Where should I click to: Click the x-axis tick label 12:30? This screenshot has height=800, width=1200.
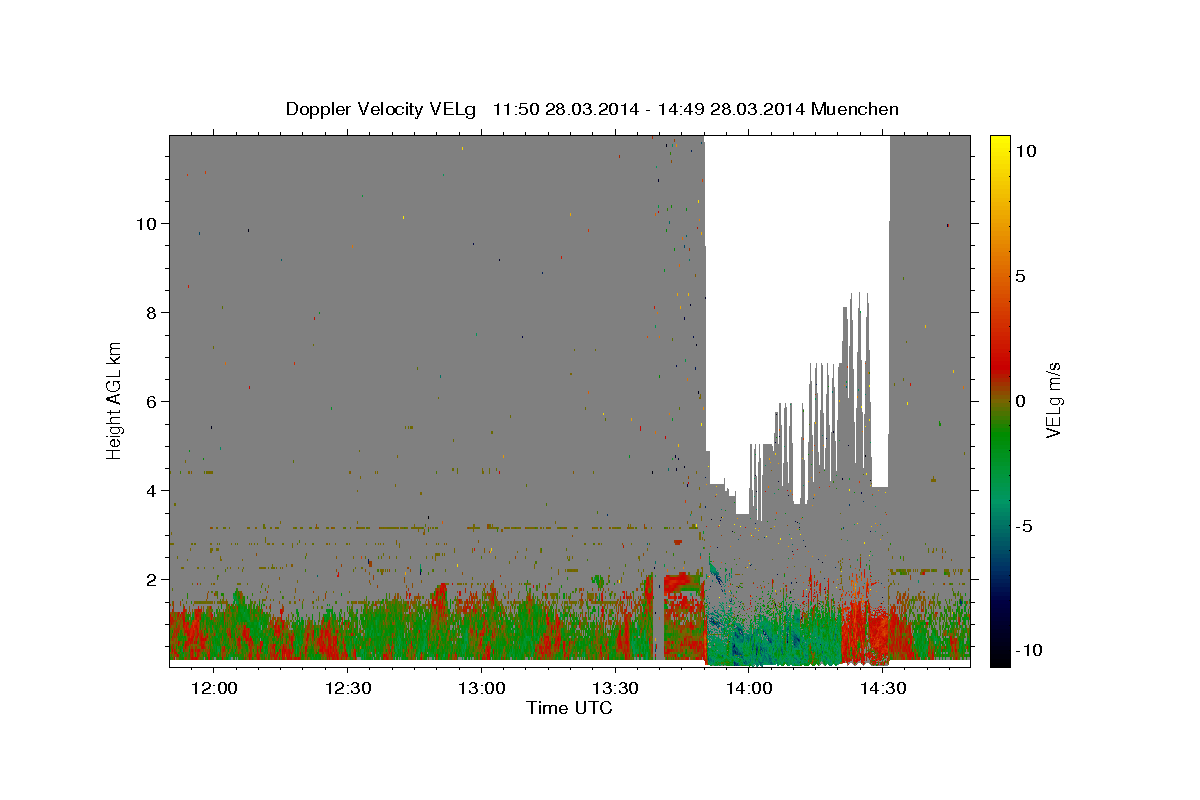tap(347, 689)
